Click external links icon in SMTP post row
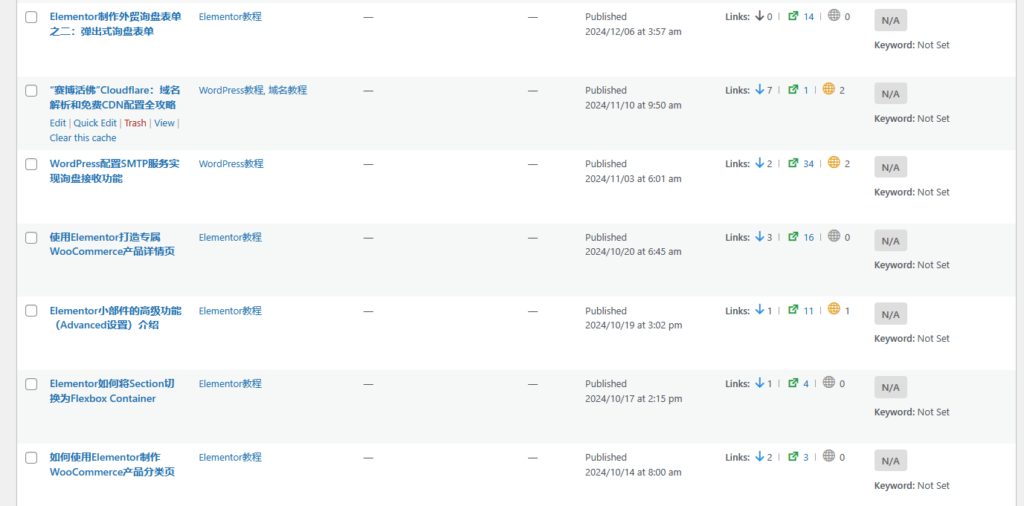Image resolution: width=1024 pixels, height=506 pixels. (x=793, y=163)
